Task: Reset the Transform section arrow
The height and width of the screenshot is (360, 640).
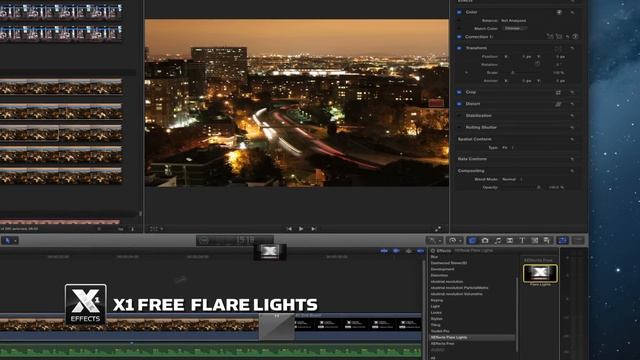Action: coord(572,48)
